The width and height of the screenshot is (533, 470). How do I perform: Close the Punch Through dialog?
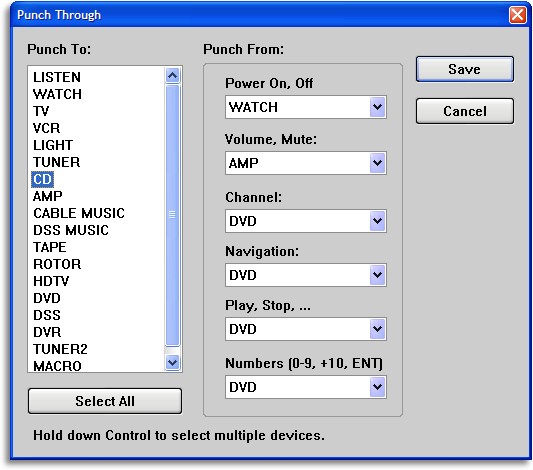point(517,15)
